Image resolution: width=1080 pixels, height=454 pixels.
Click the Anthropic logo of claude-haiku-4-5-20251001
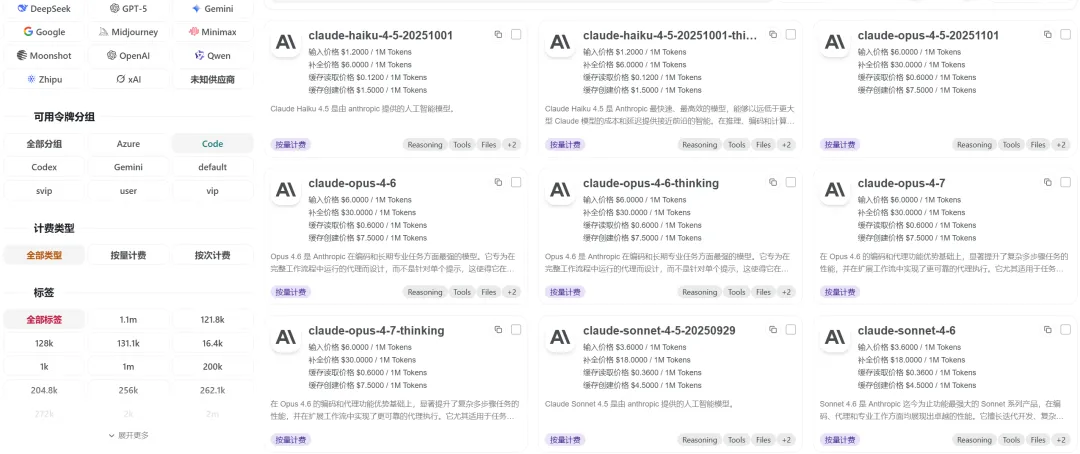click(x=286, y=43)
